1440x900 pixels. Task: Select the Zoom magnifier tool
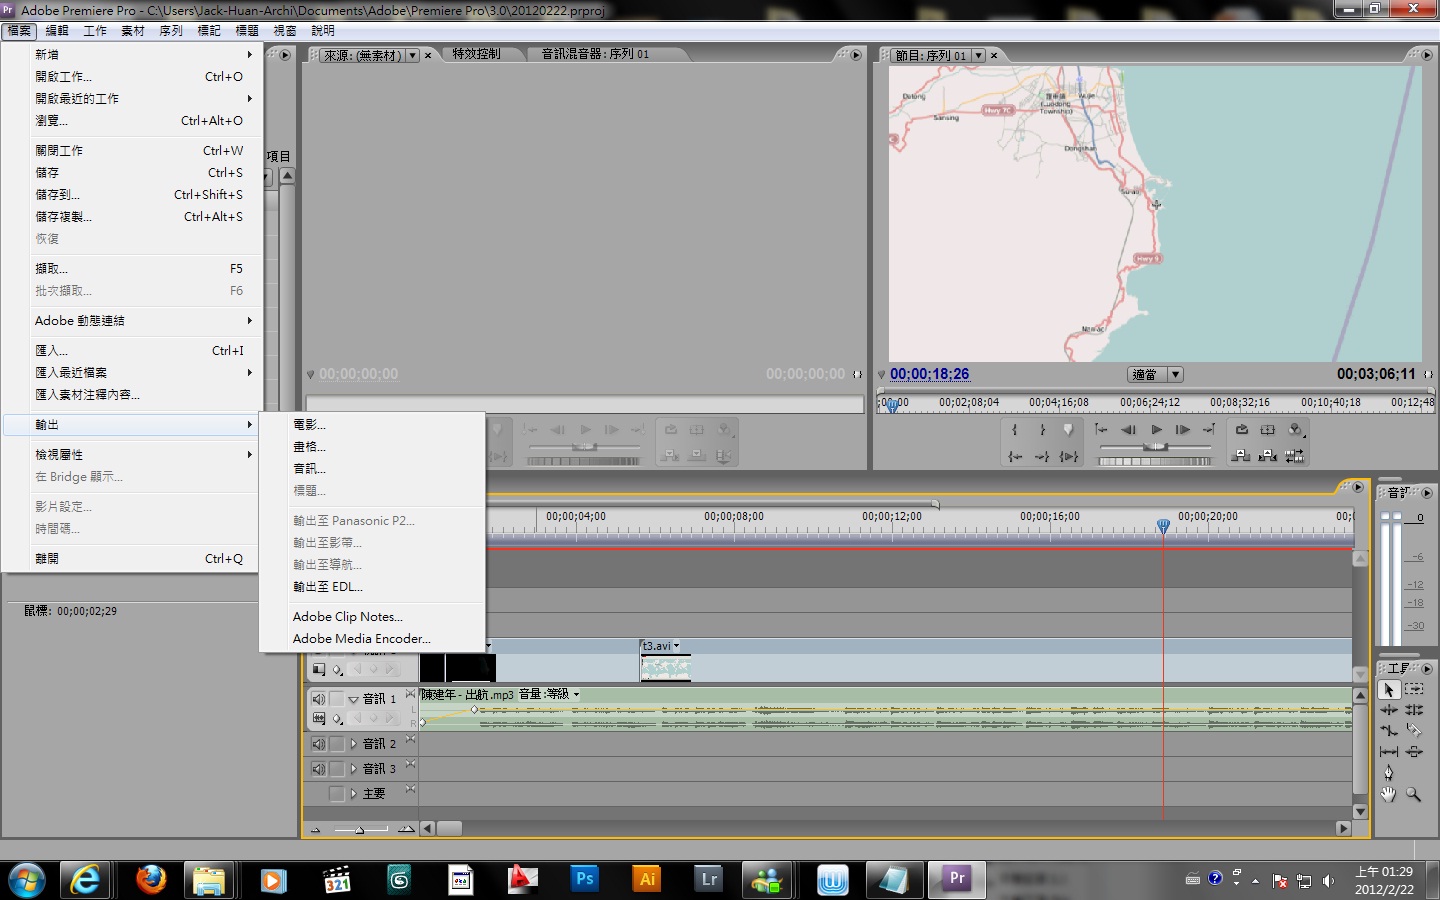(x=1414, y=794)
